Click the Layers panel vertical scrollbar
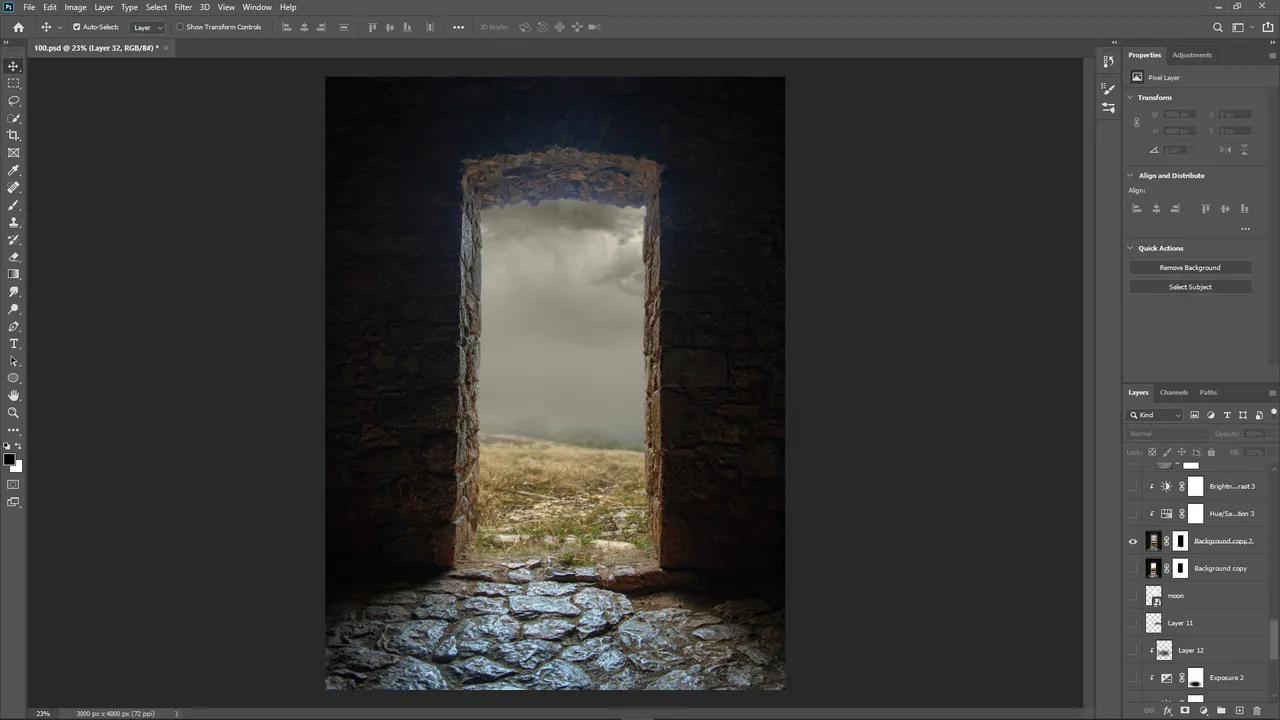 (x=1273, y=637)
